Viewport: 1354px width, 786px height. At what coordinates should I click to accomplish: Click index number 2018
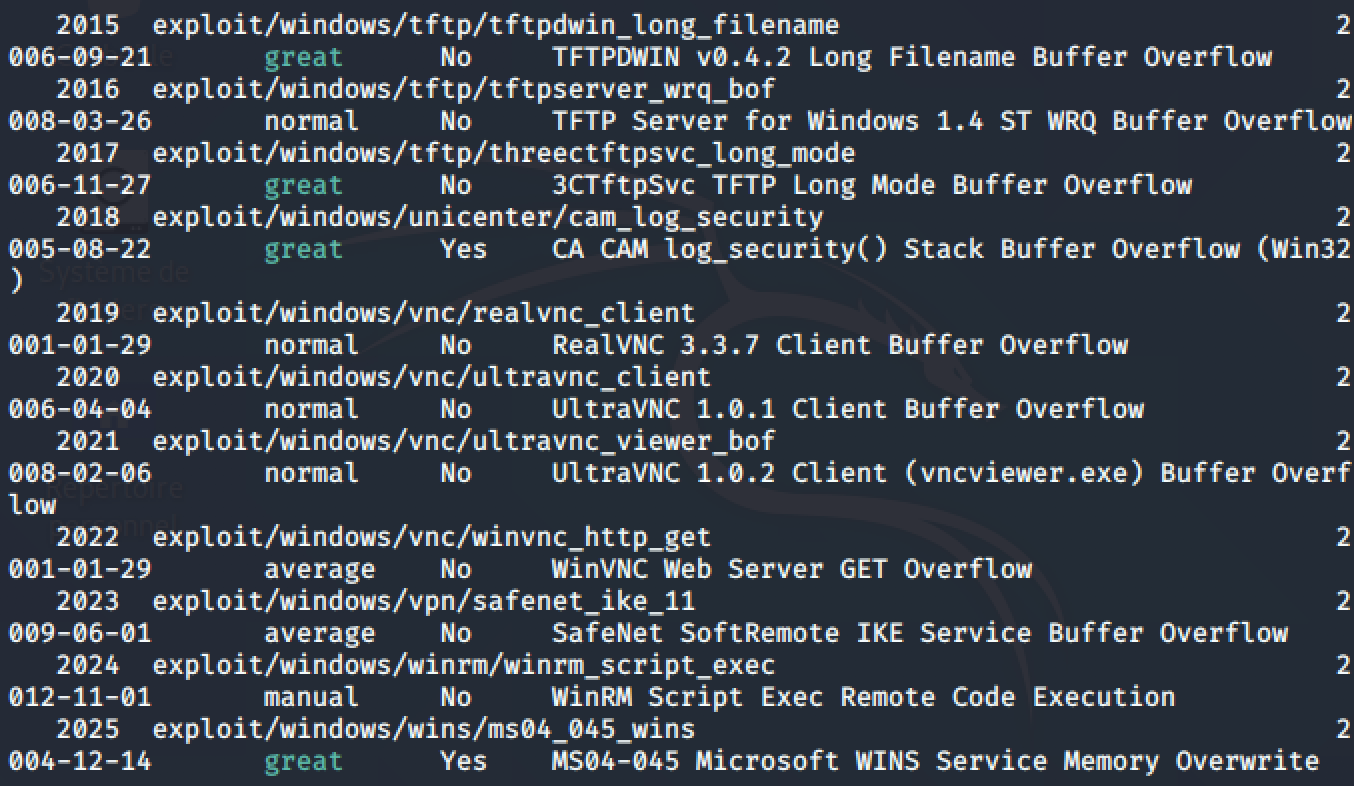(88, 217)
